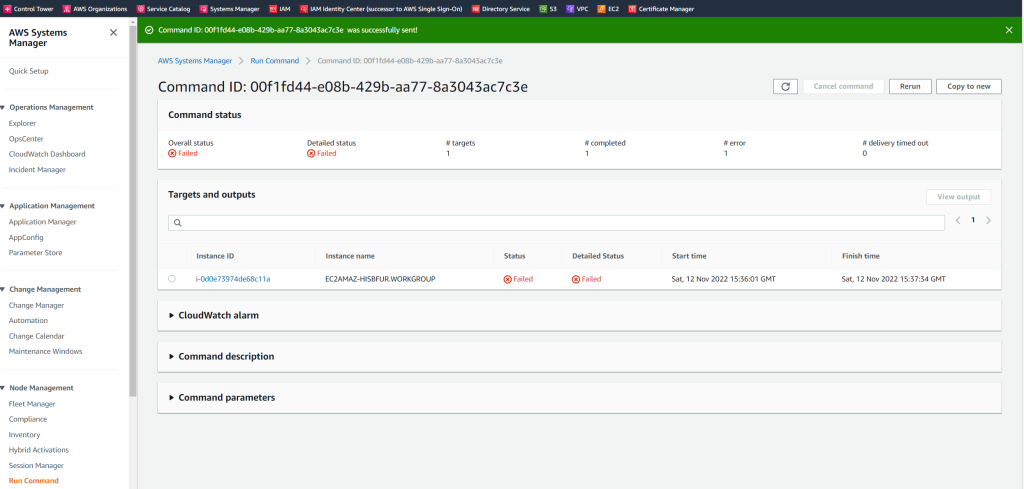
Task: Open OpsCenter in the sidebar
Action: [x=25, y=139]
